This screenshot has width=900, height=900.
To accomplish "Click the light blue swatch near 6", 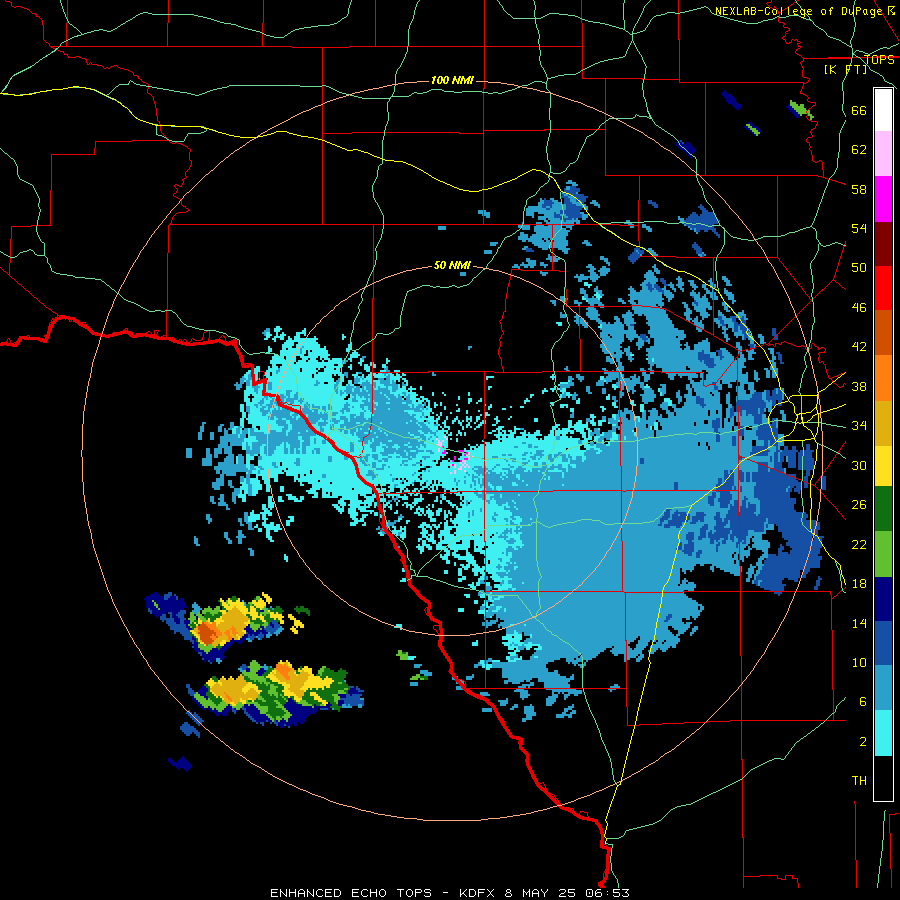I will click(x=883, y=688).
